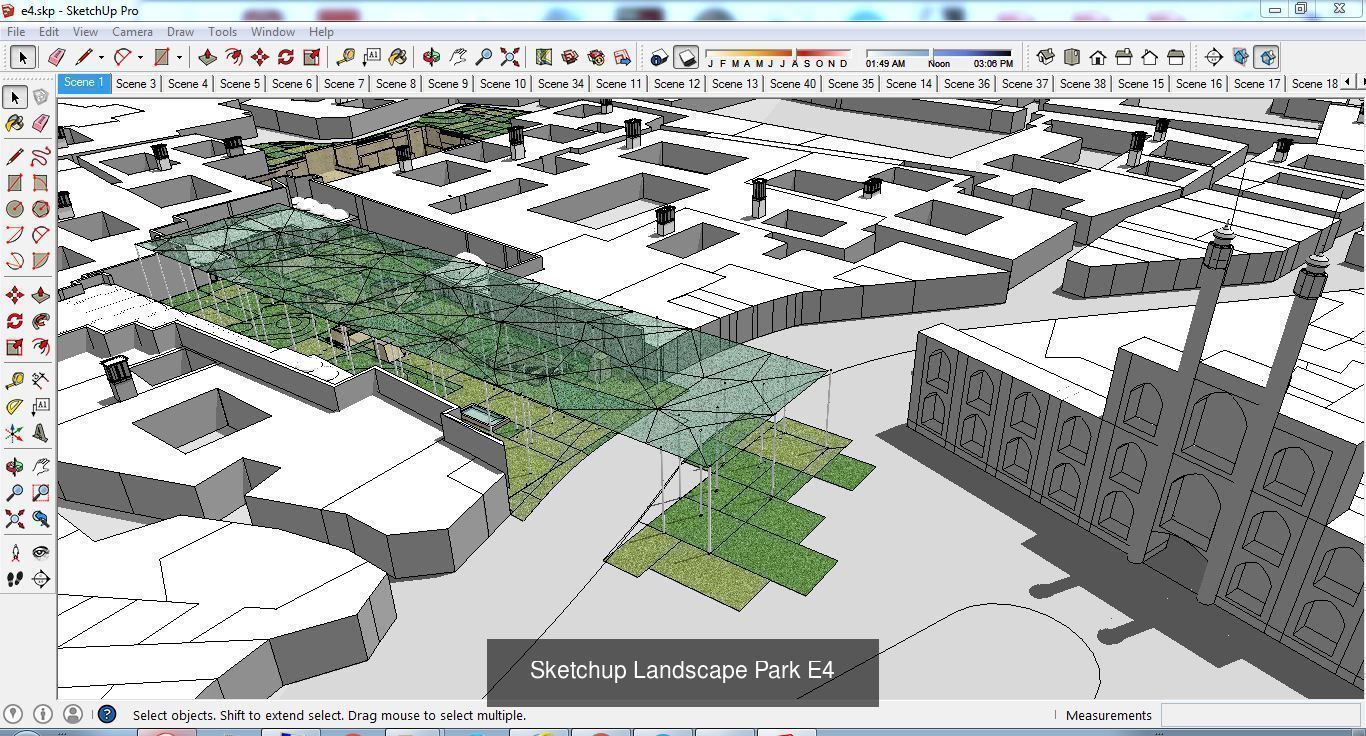Switch to Back view icon
Viewport: 1366px width, 736px height.
point(1150,57)
